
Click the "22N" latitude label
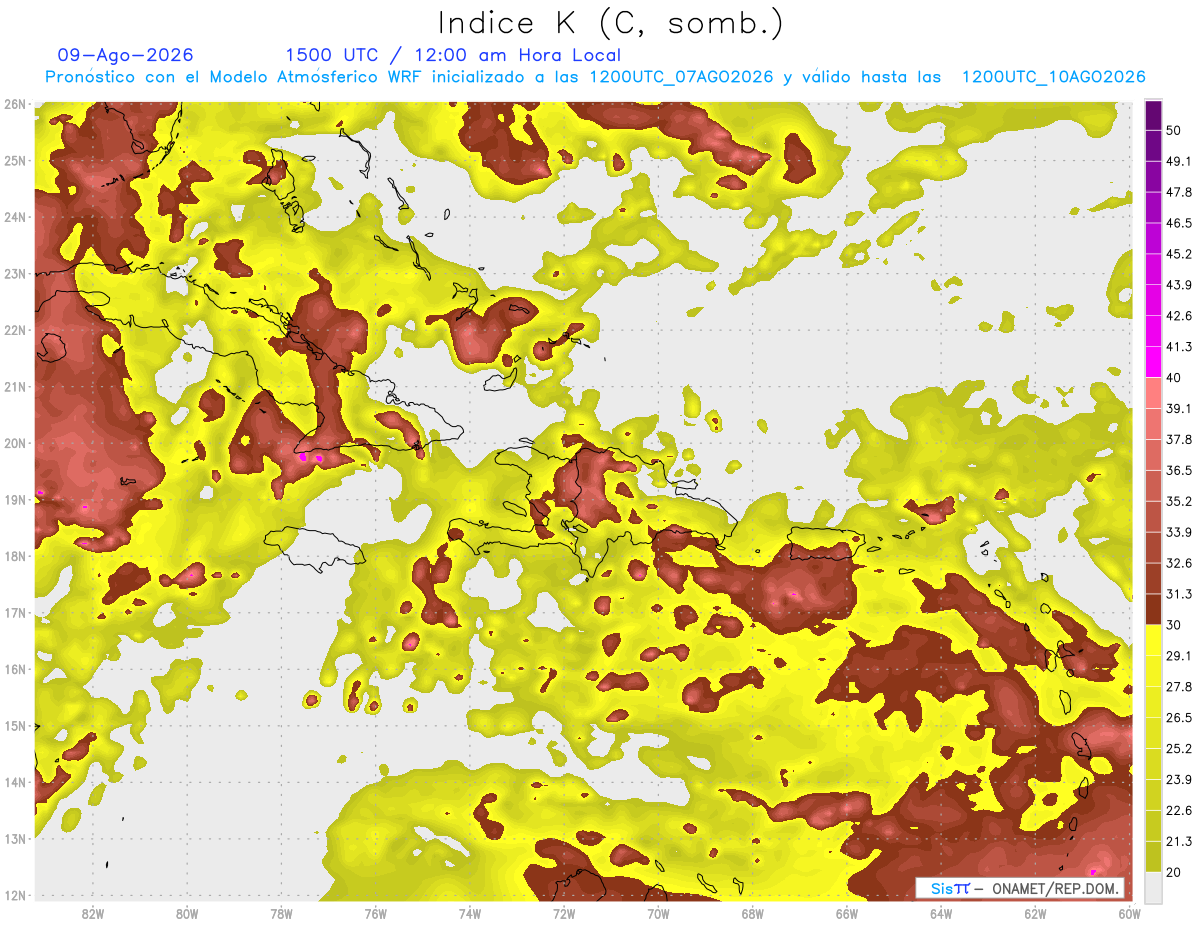click(15, 330)
